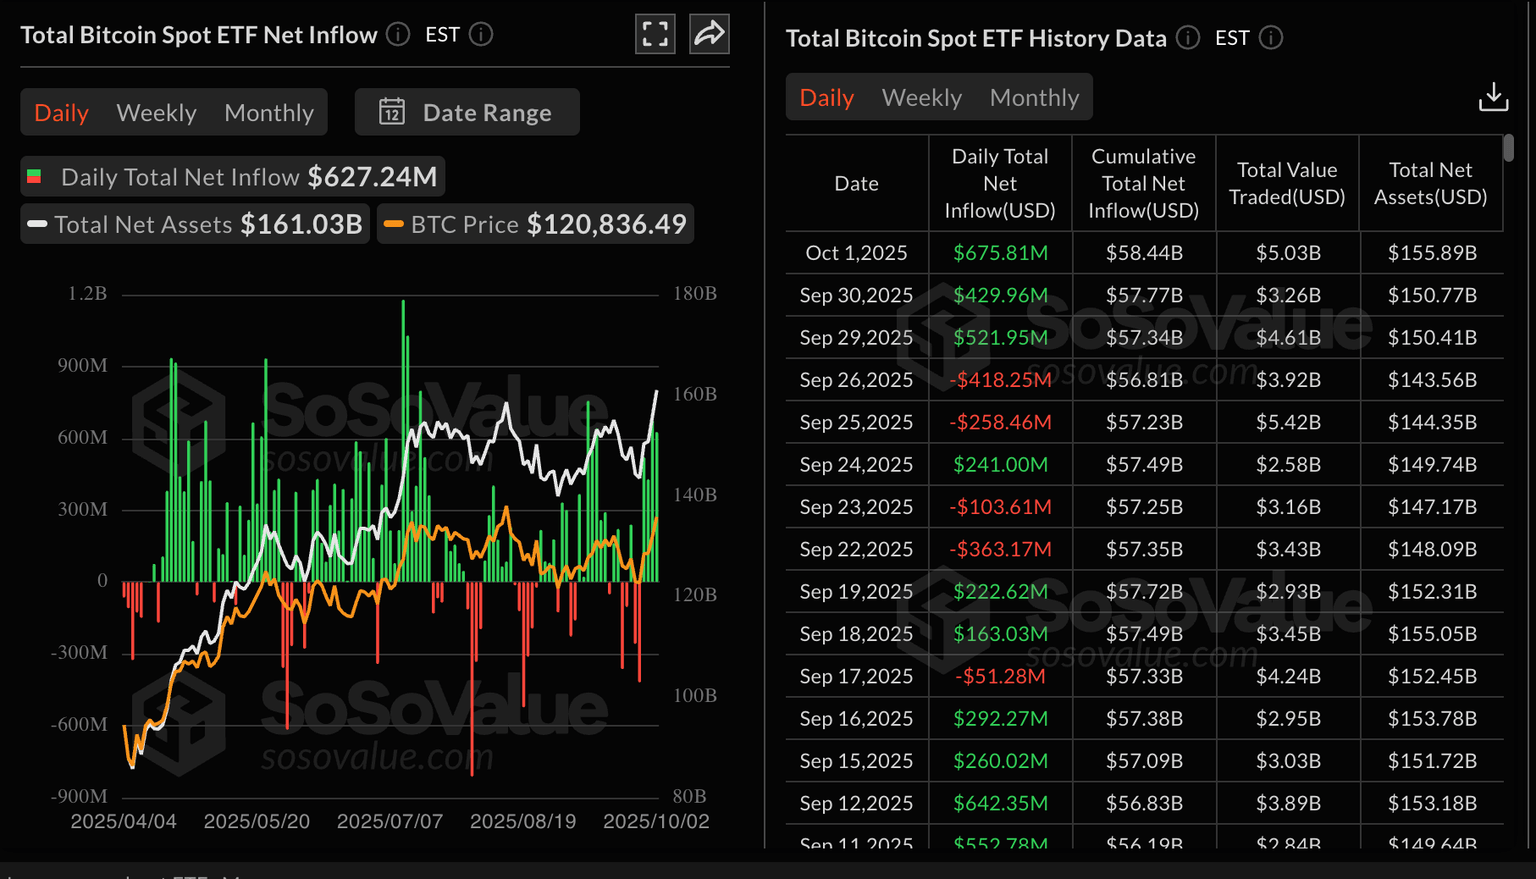Image resolution: width=1536 pixels, height=879 pixels.
Task: Select Daily tab in history table
Action: [x=826, y=98]
